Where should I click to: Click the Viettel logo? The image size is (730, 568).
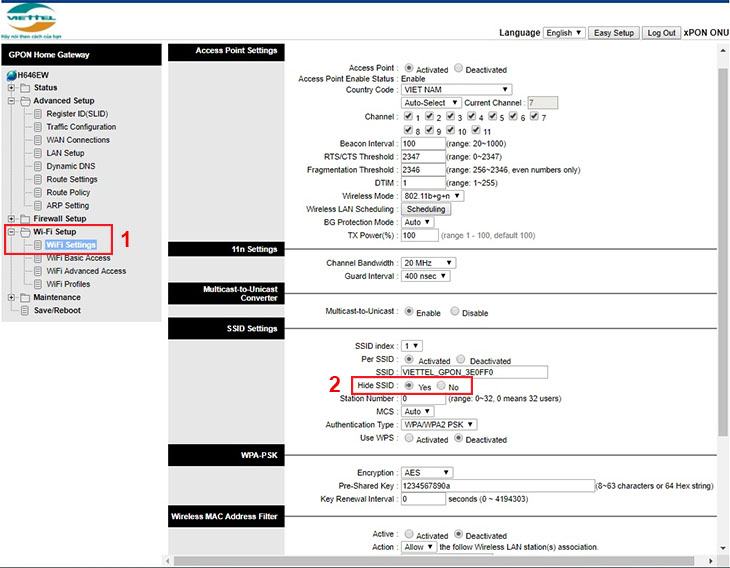point(31,20)
